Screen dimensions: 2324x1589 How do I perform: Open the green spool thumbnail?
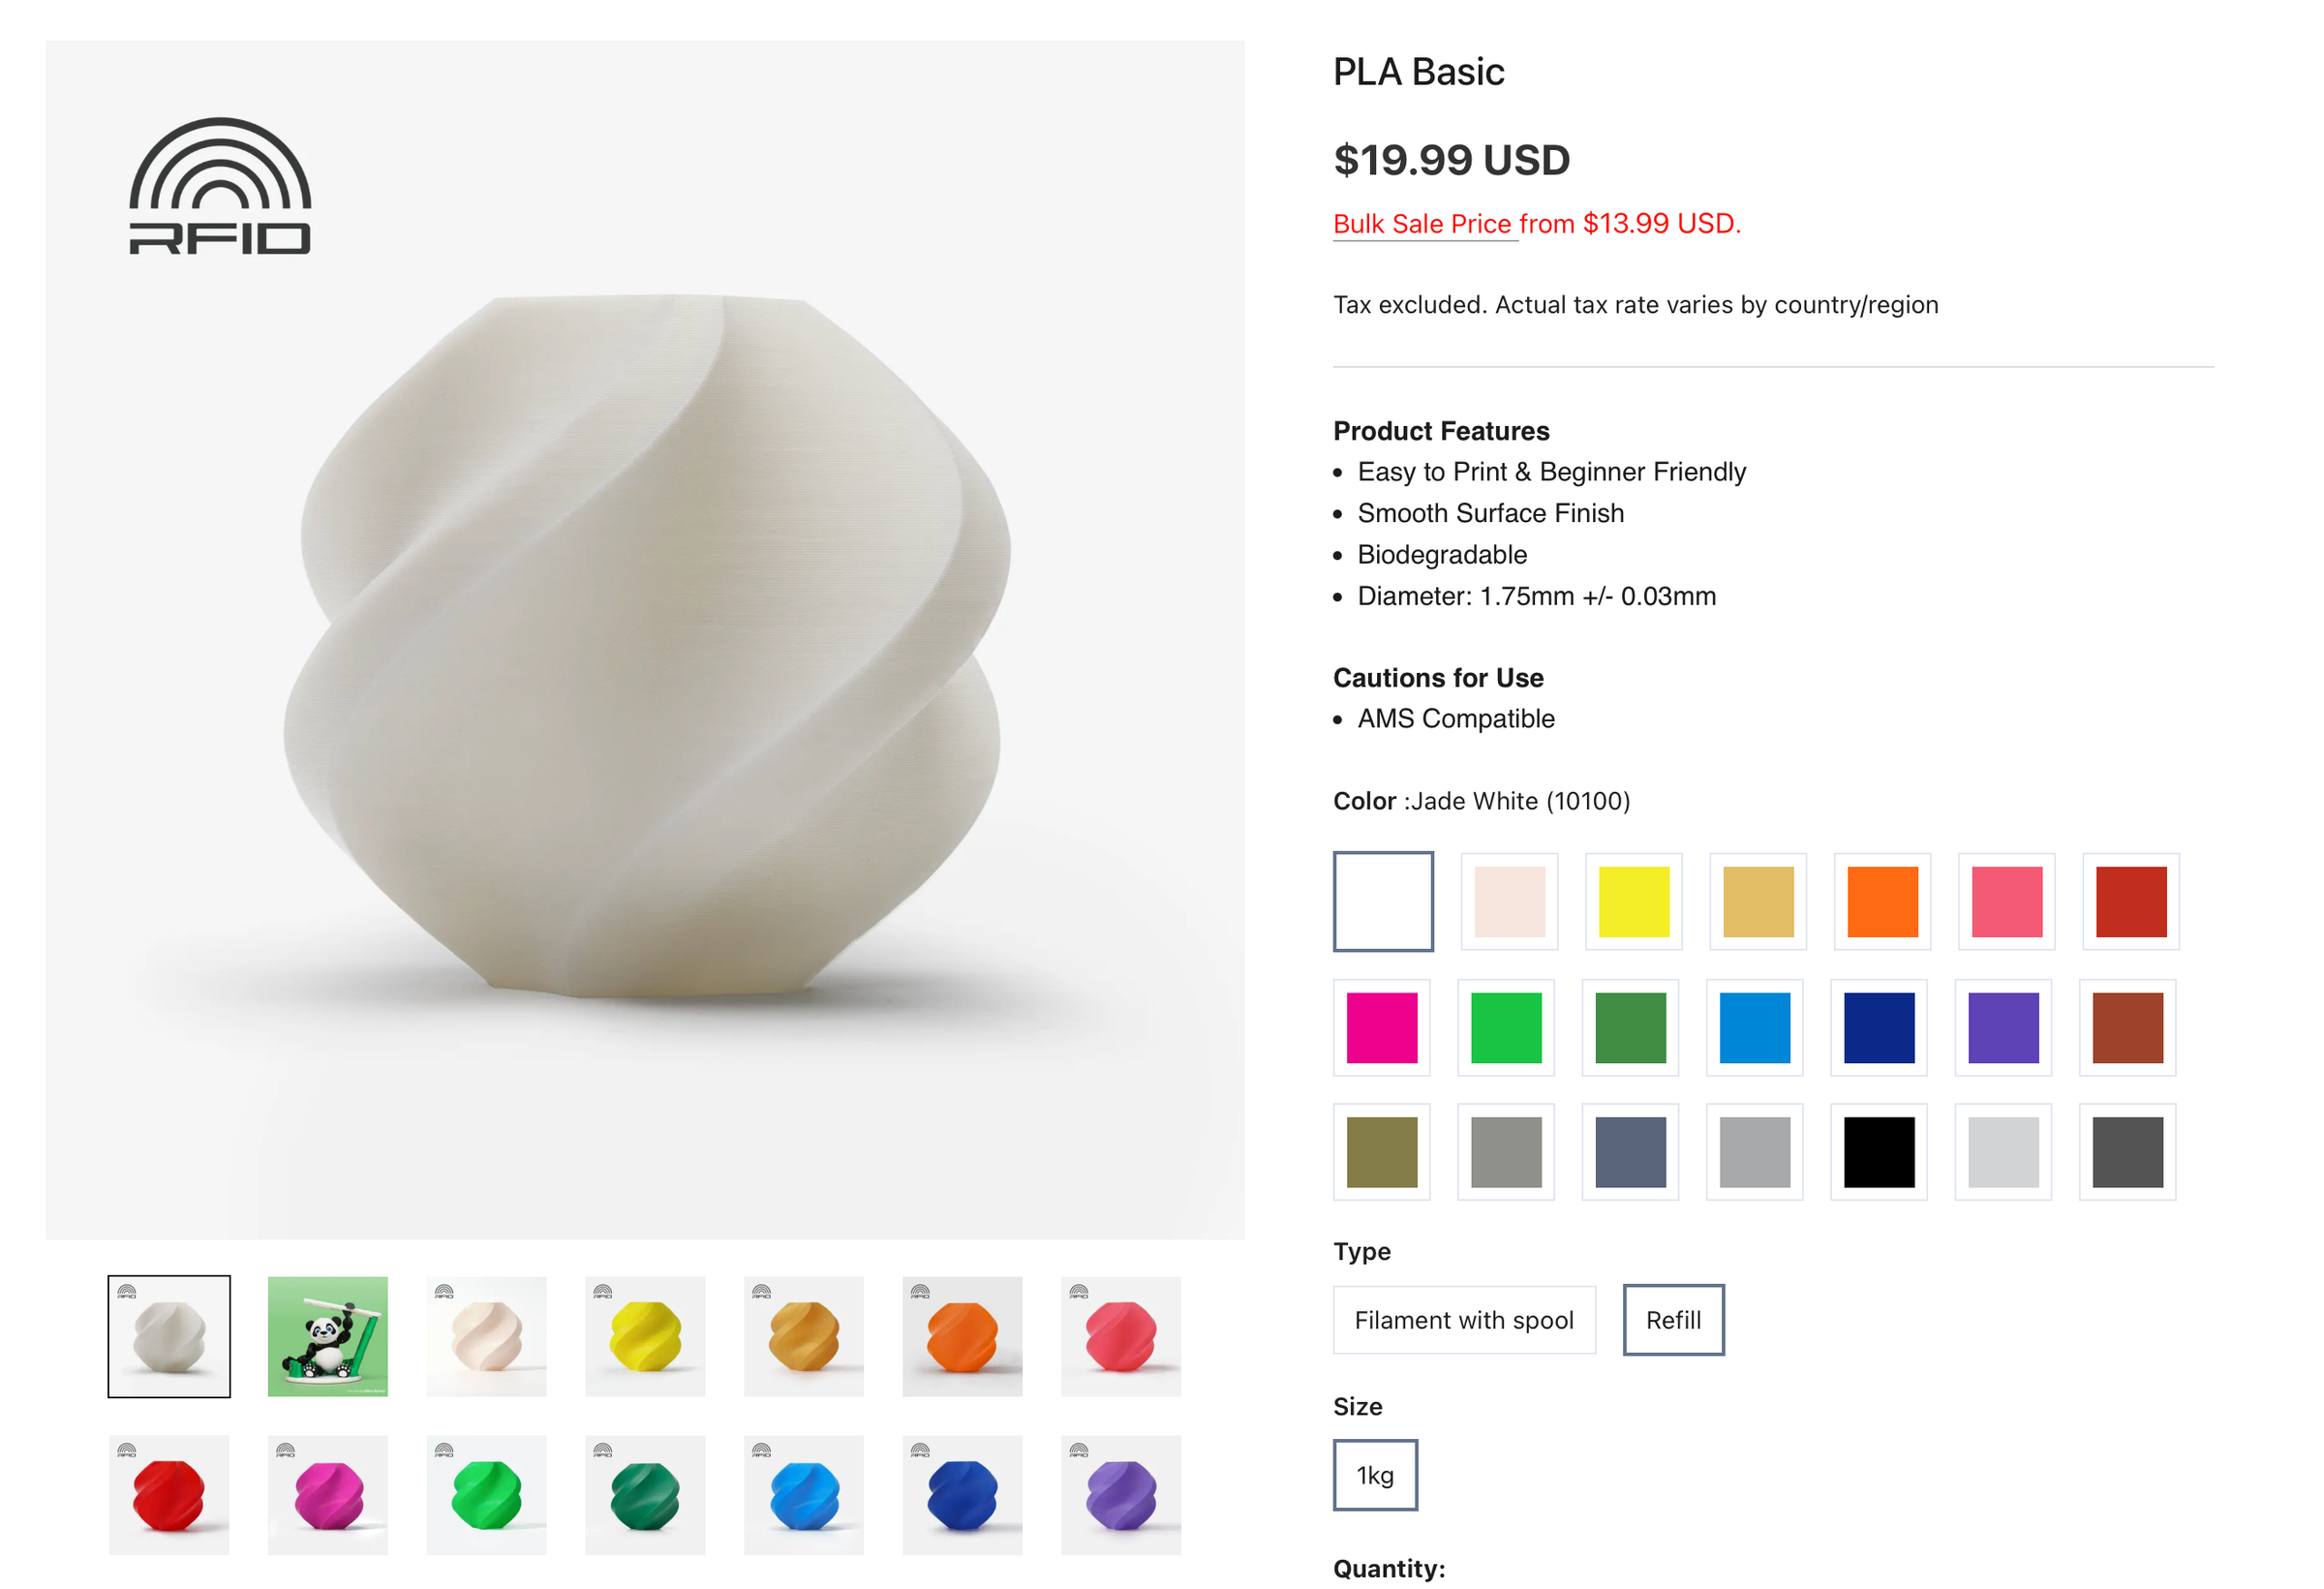pos(486,1494)
